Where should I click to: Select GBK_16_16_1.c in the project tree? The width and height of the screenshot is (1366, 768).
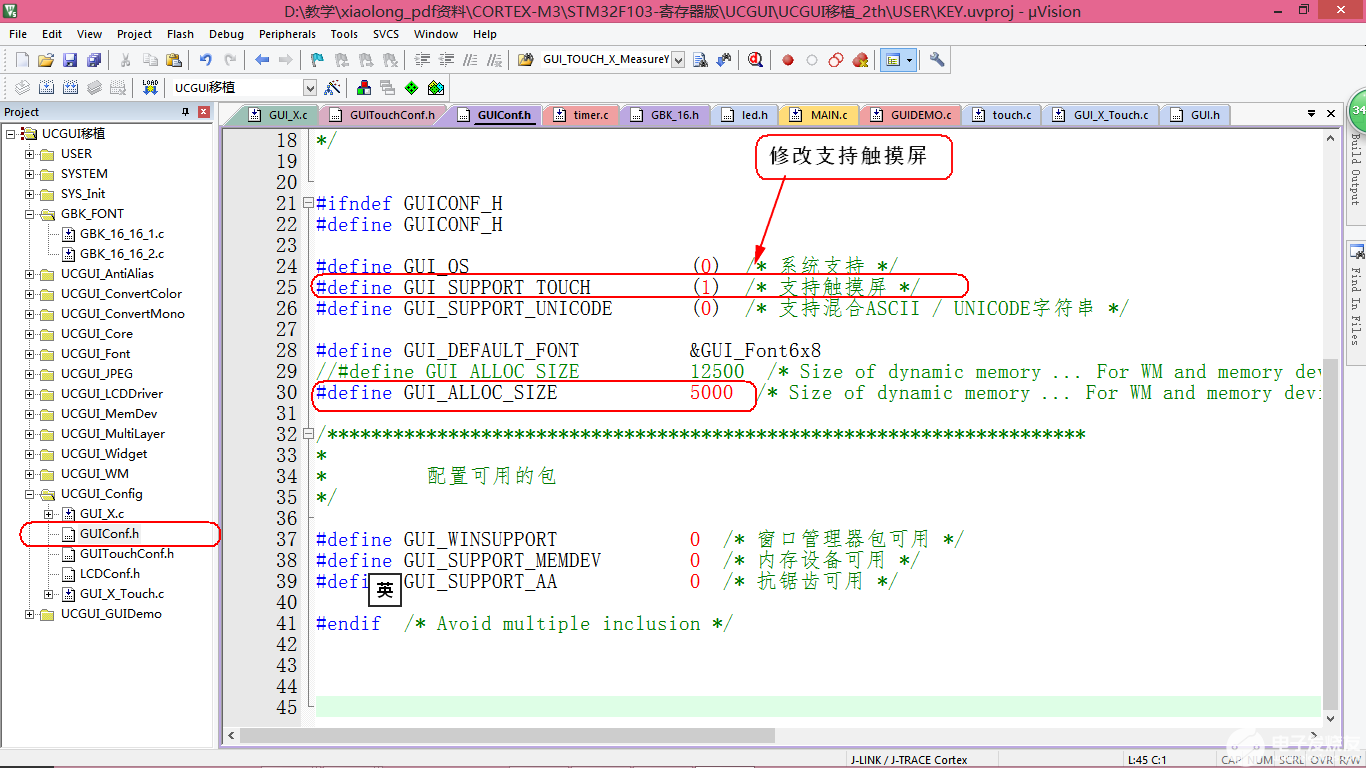click(x=122, y=234)
